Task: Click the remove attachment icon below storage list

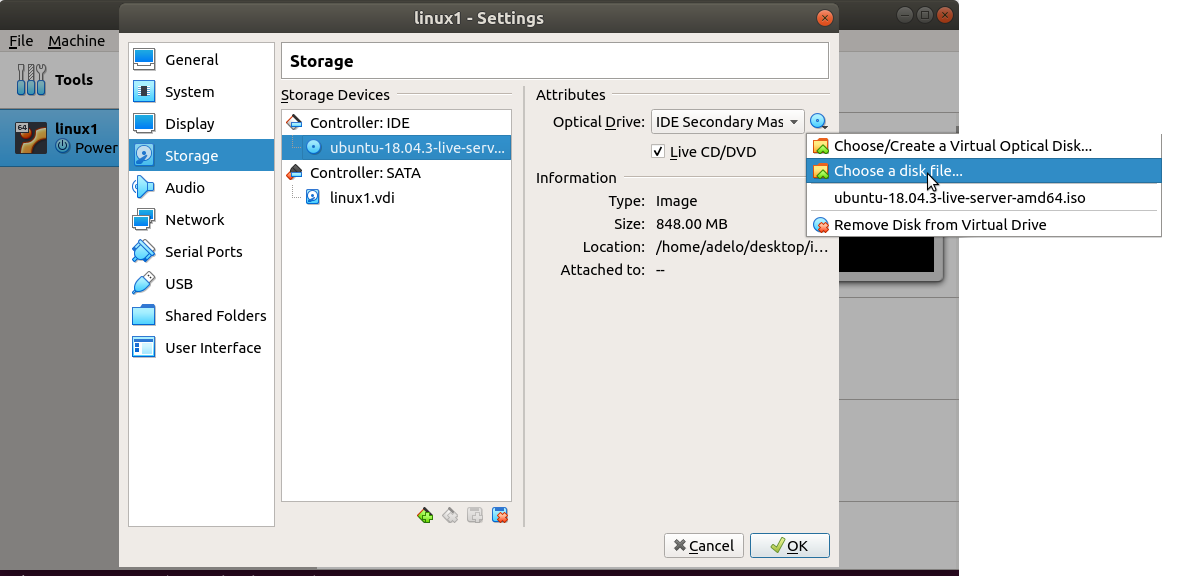Action: (x=500, y=516)
